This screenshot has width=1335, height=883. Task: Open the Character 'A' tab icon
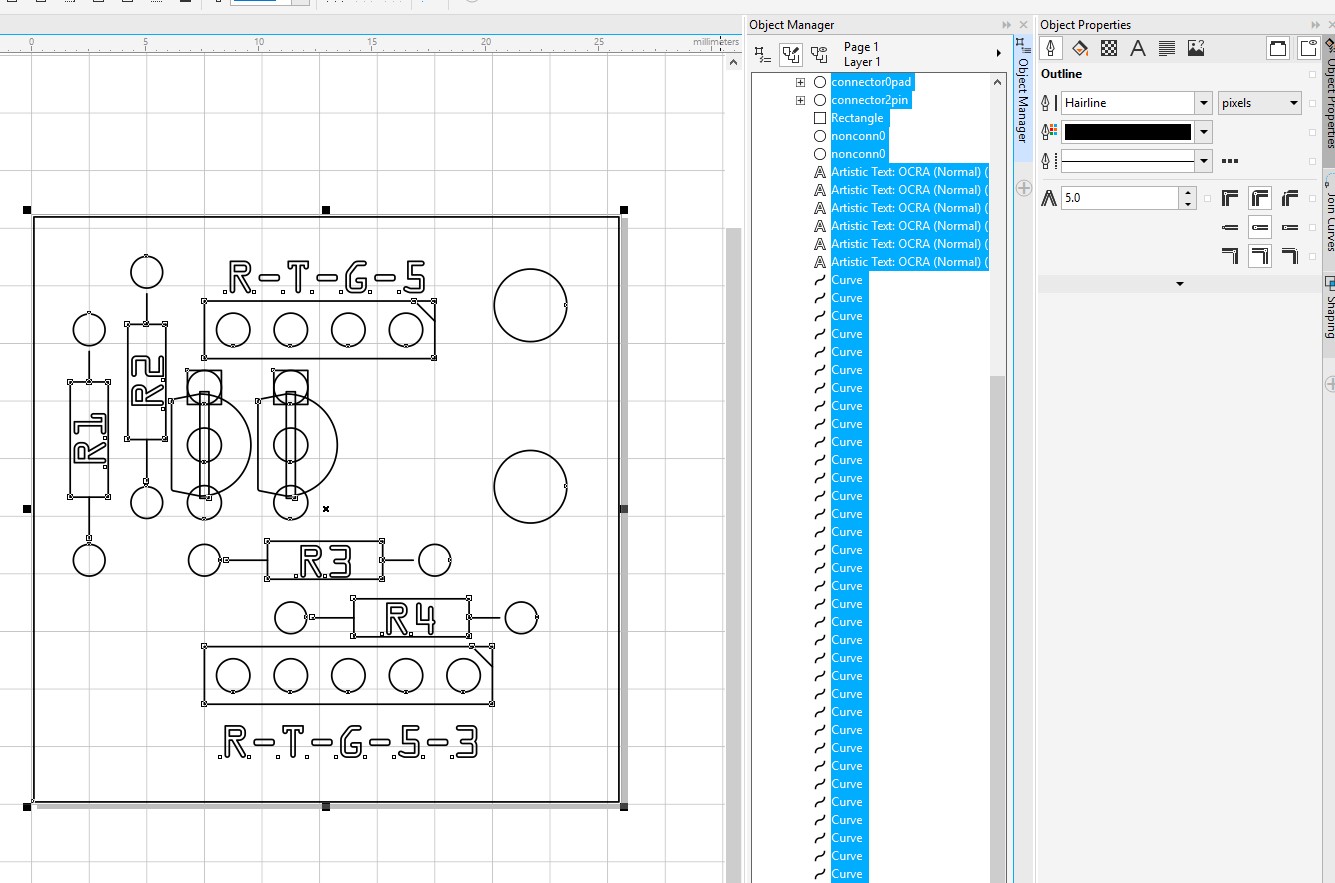pyautogui.click(x=1137, y=48)
